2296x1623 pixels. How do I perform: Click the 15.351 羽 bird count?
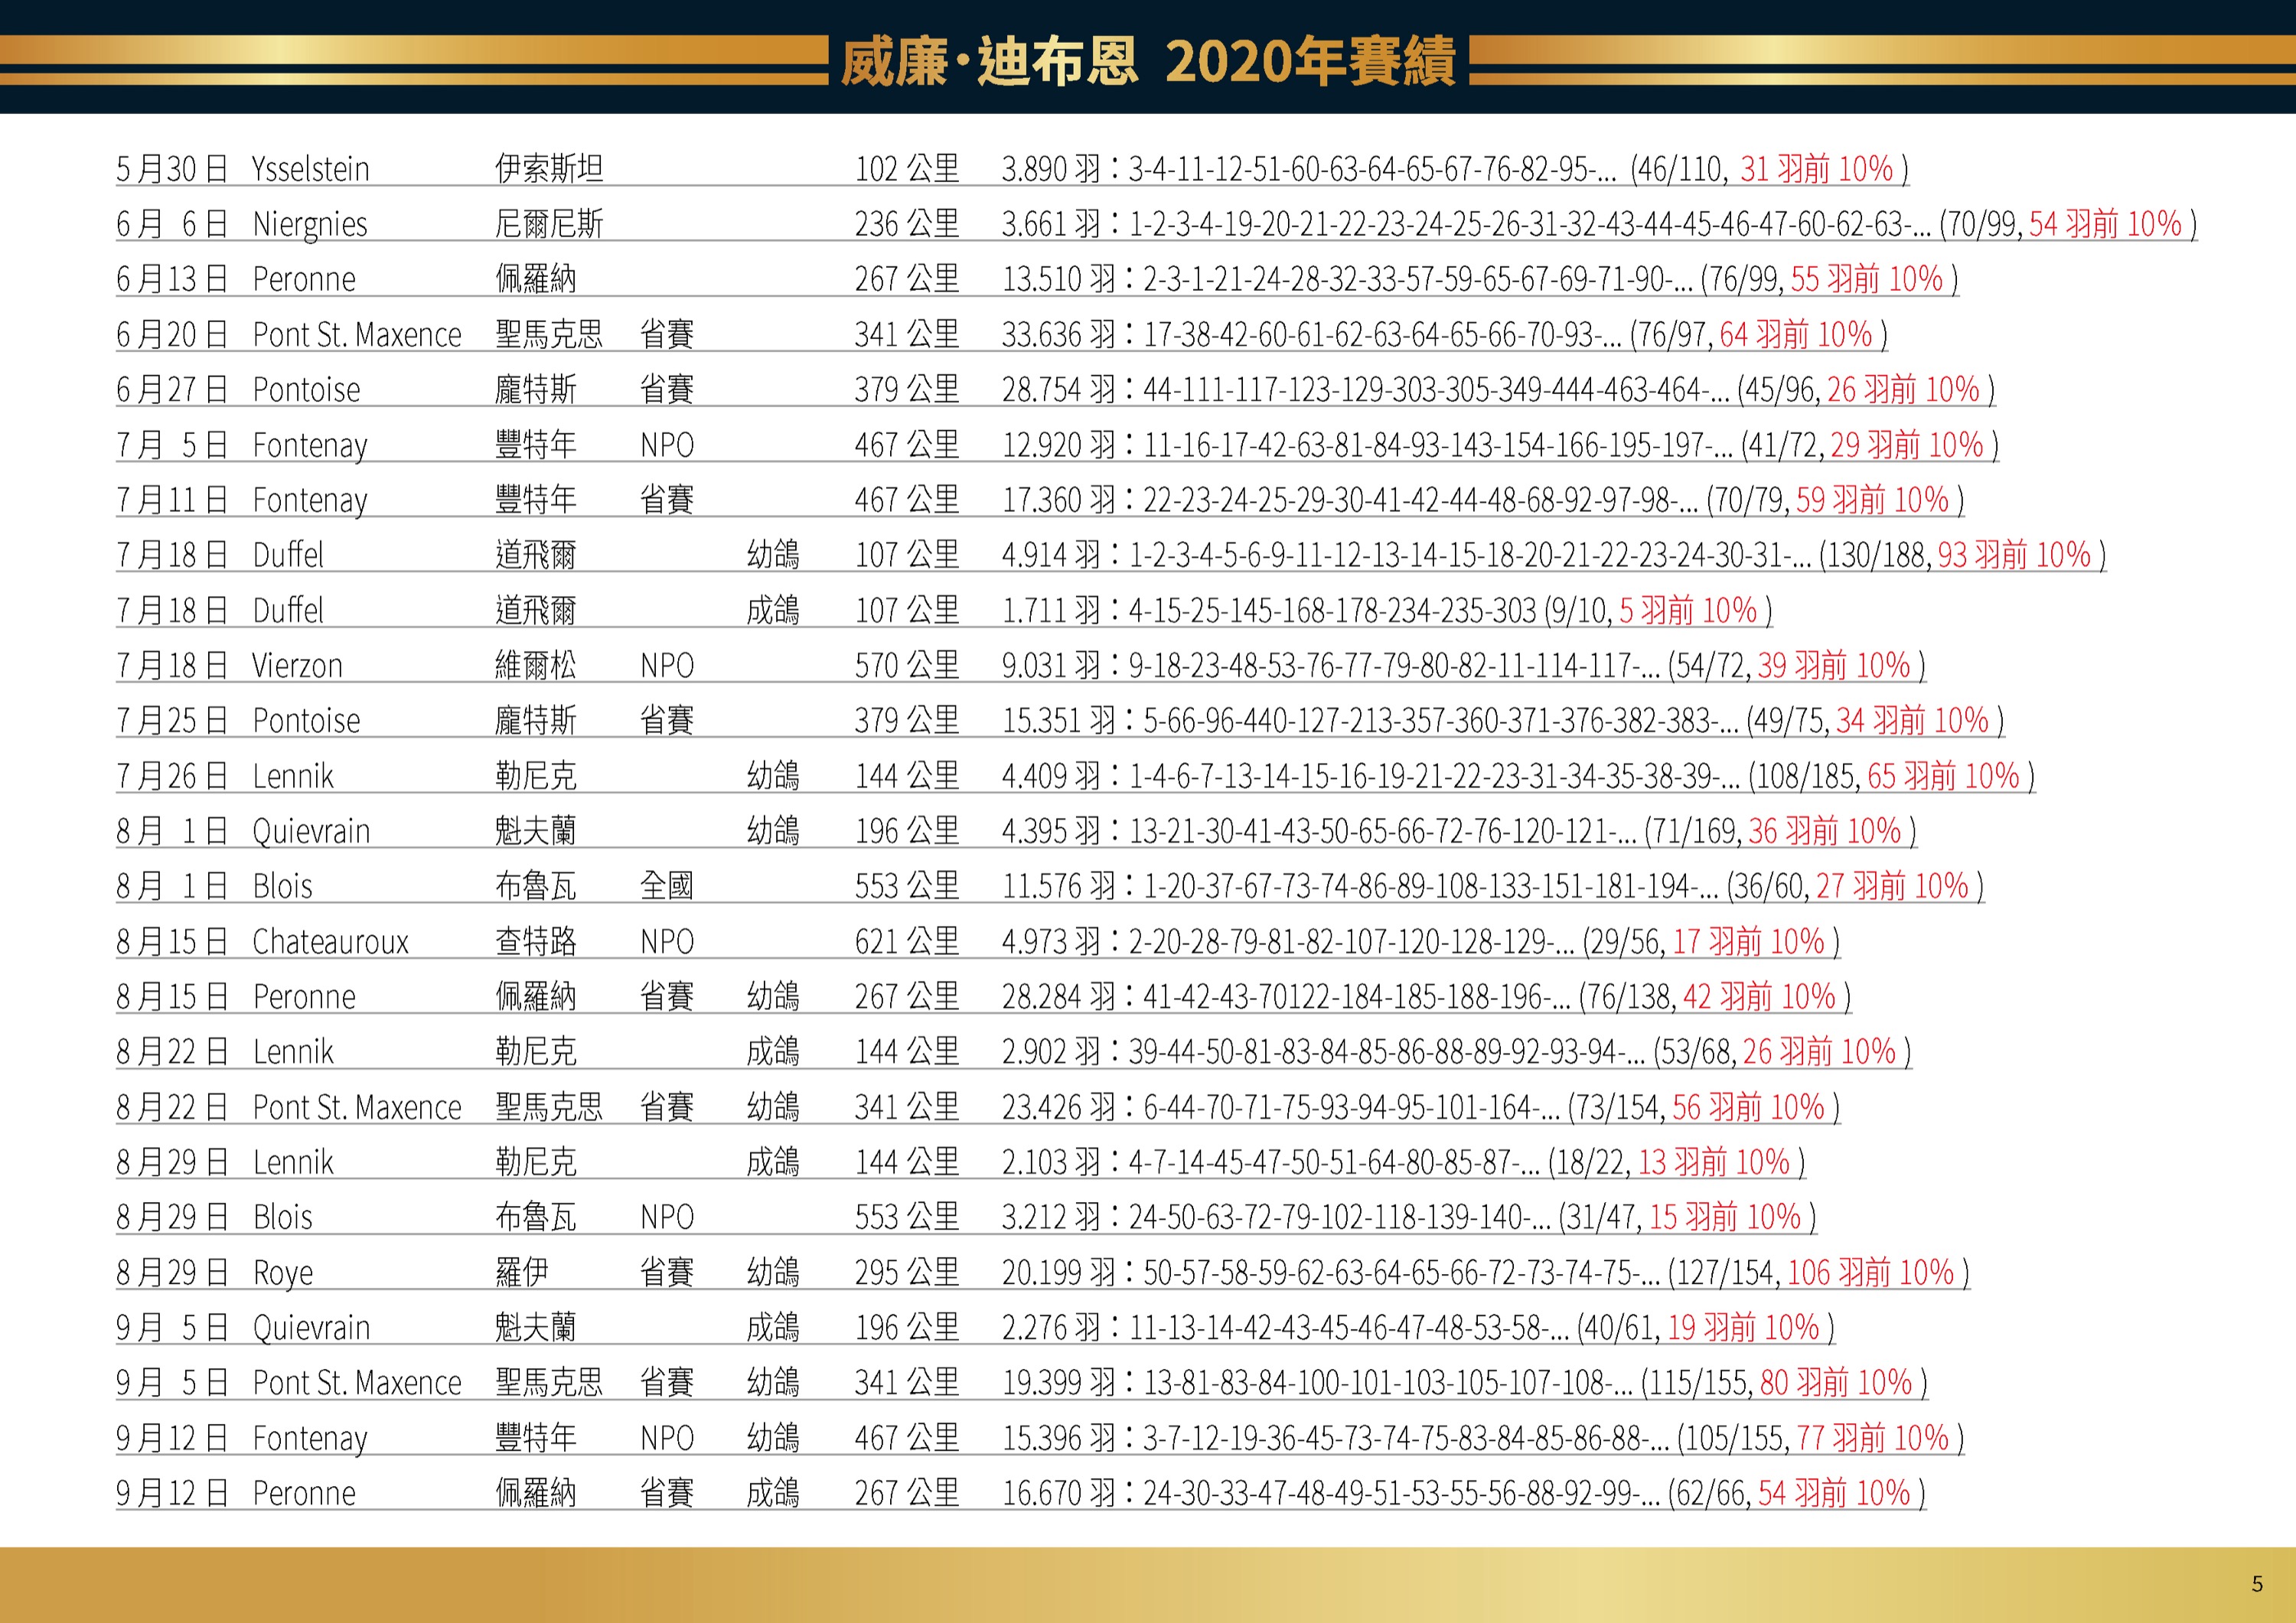[x=1059, y=720]
